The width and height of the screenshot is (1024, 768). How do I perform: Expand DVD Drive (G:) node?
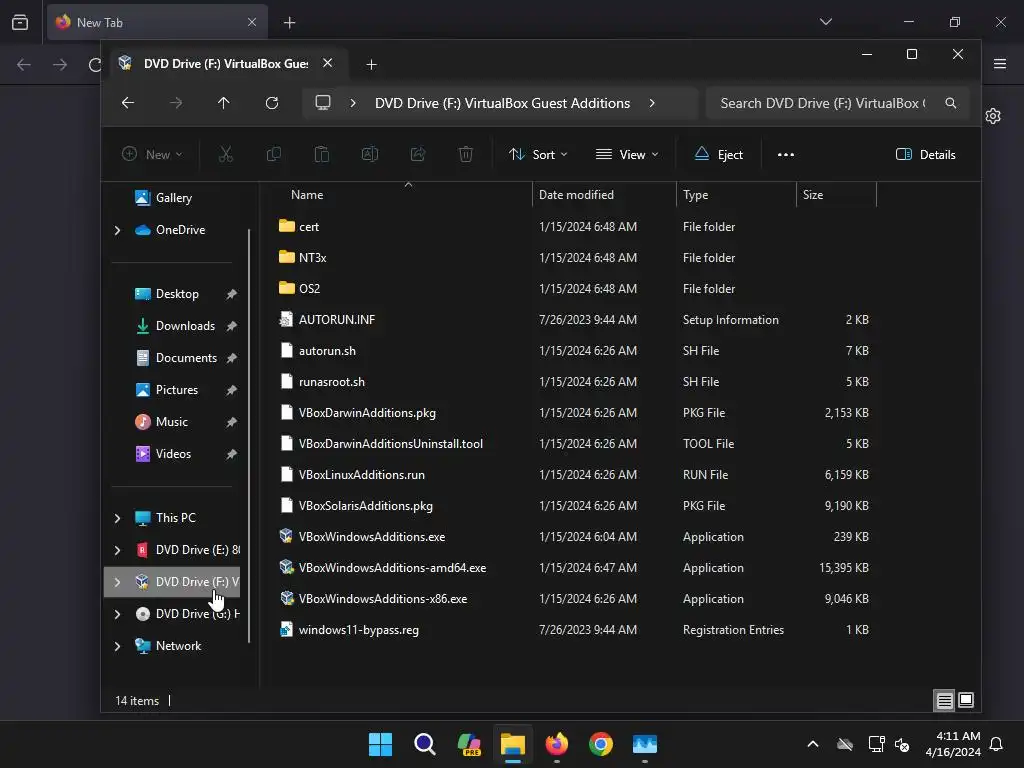point(118,614)
